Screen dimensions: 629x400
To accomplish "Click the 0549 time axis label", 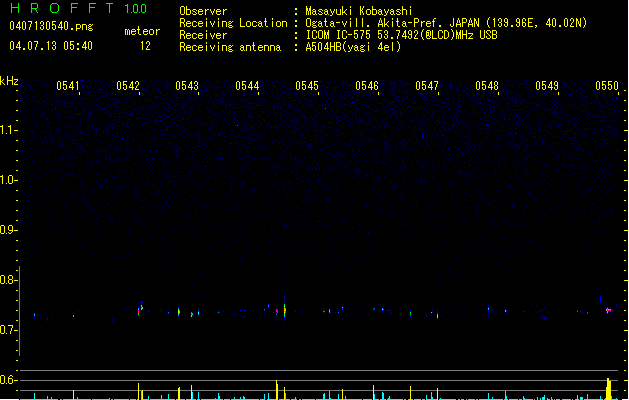I will pos(547,86).
